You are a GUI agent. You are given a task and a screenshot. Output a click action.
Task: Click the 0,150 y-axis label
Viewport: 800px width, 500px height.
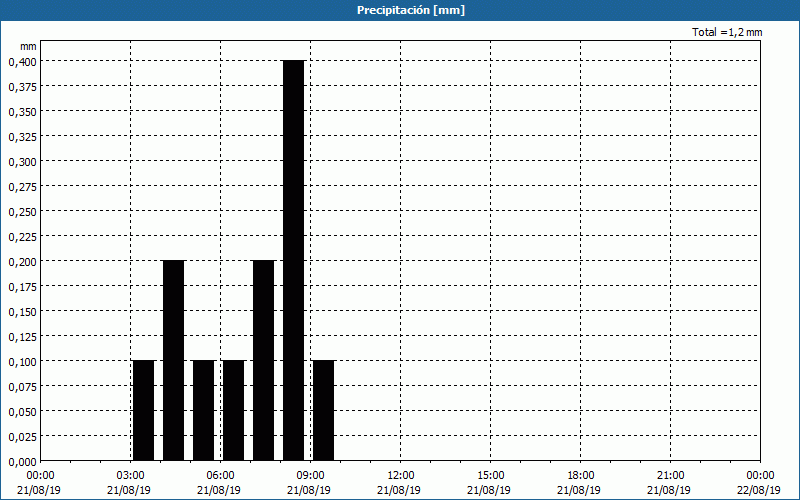click(x=22, y=312)
